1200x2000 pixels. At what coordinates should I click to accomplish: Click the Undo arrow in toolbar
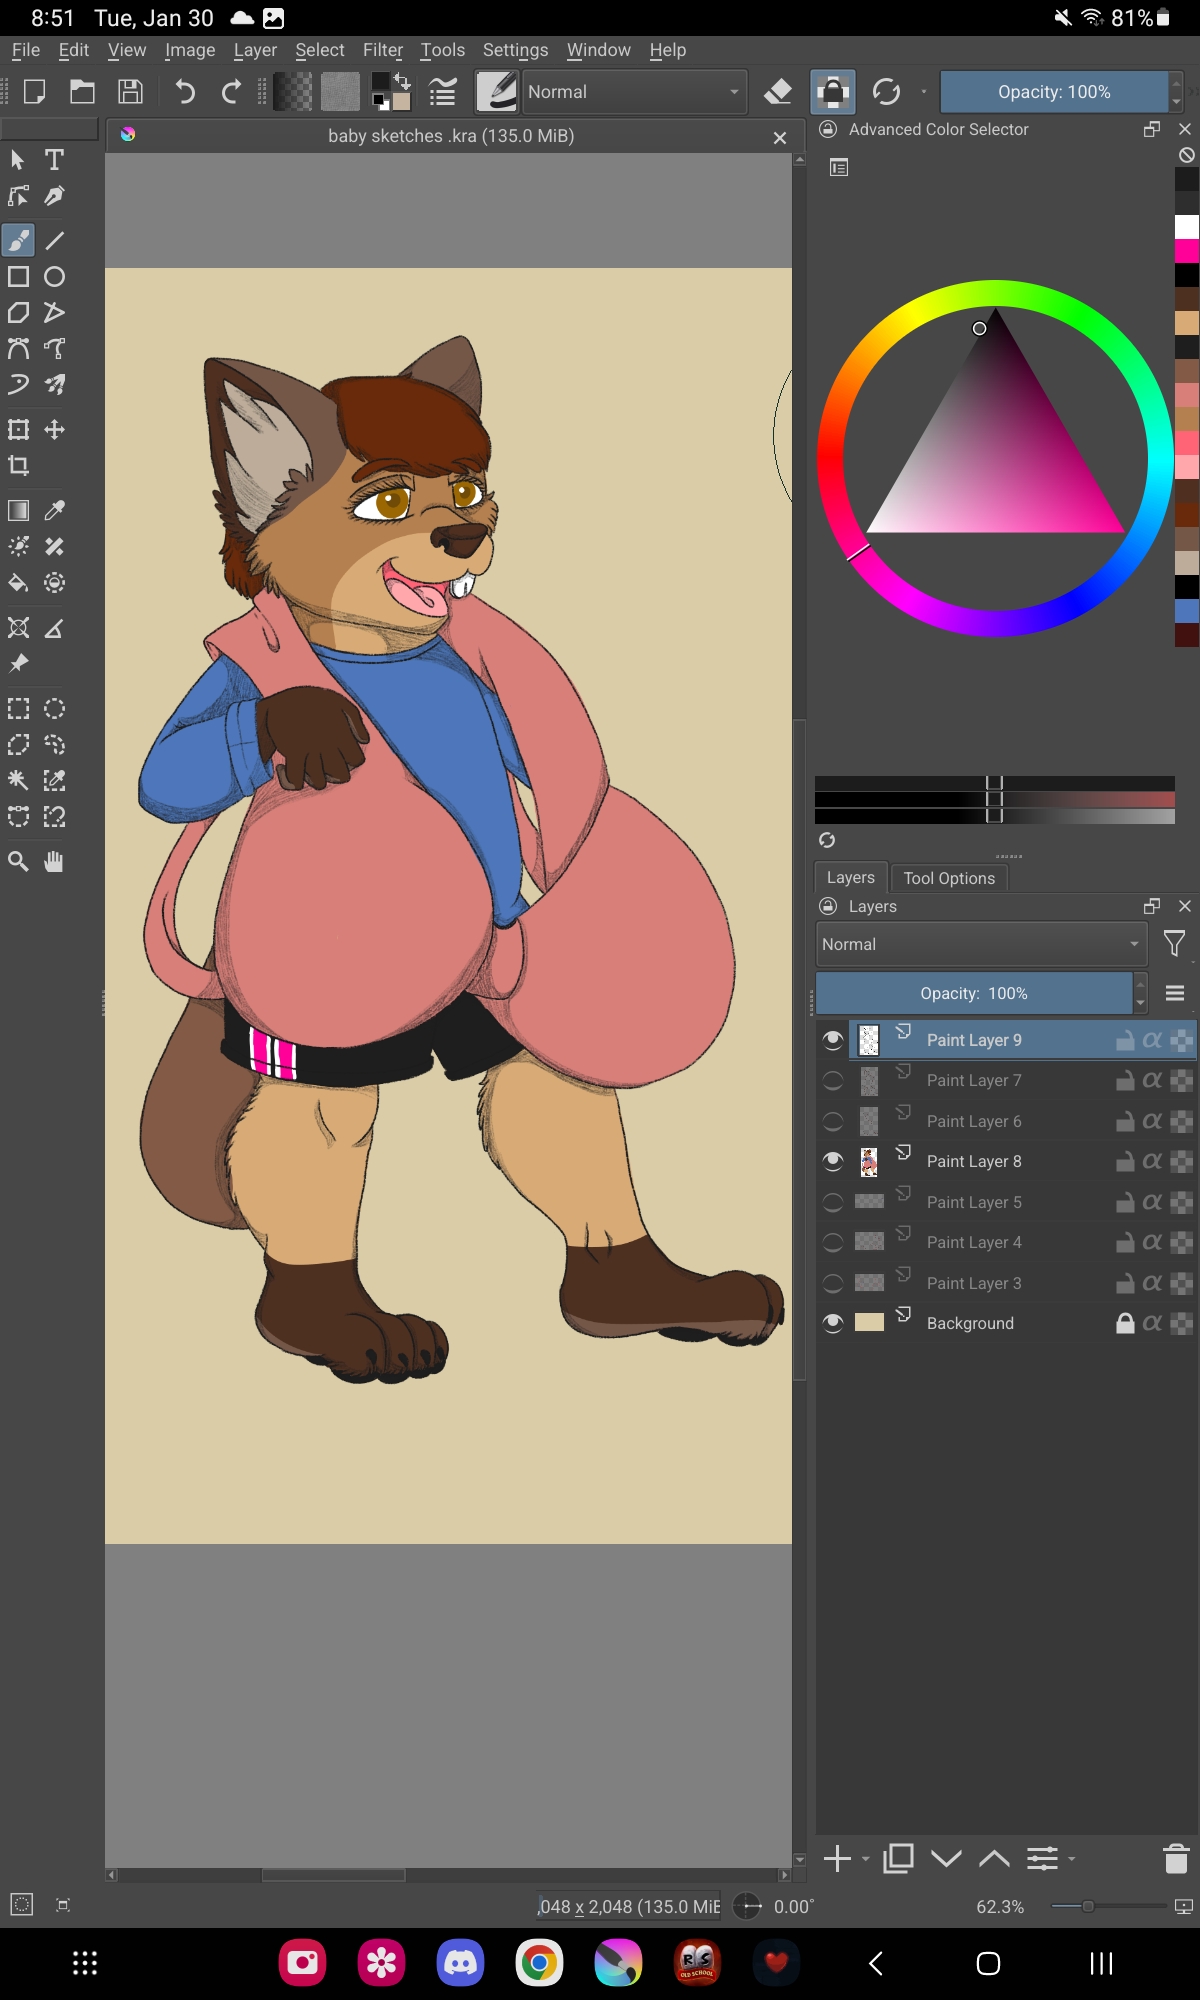pos(185,92)
